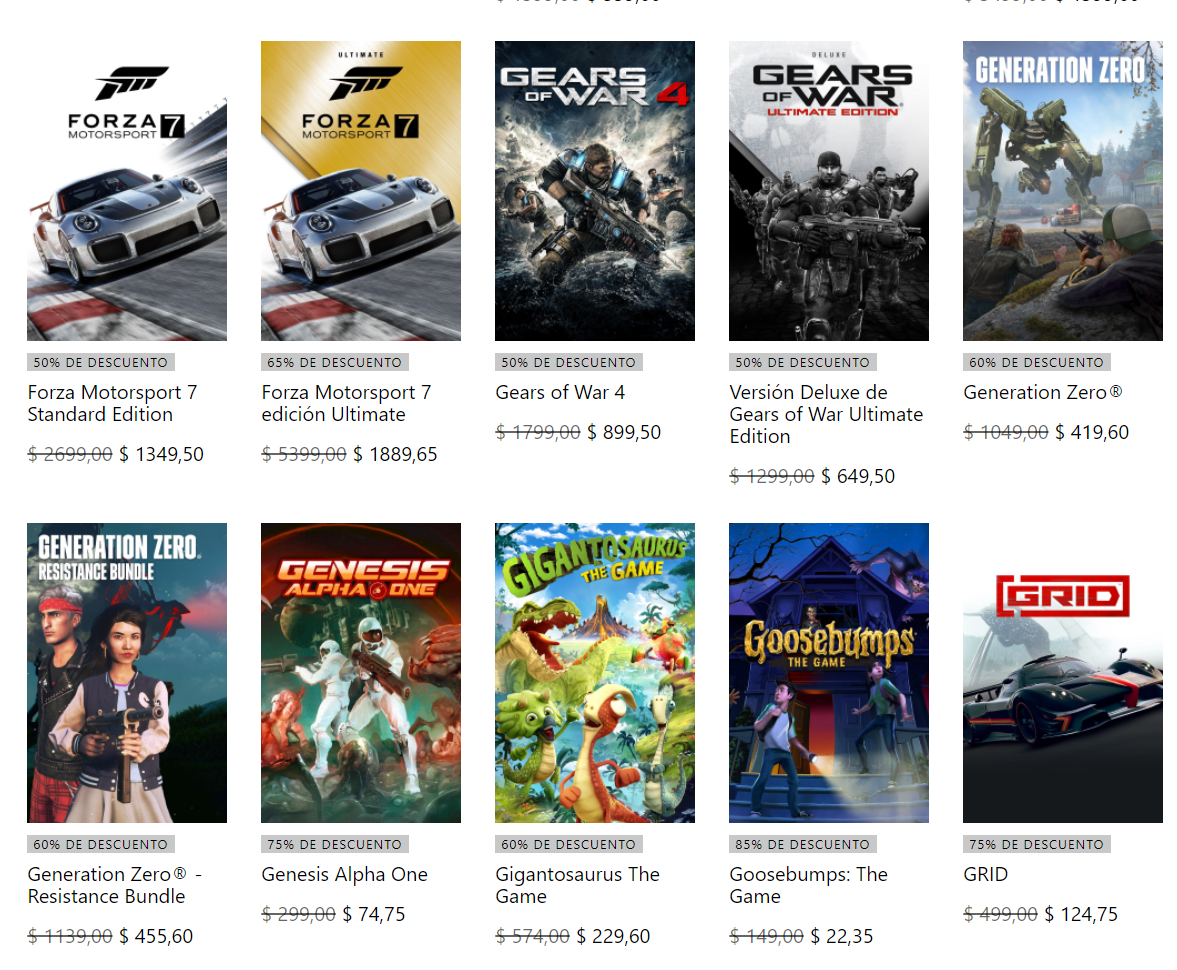Viewport: 1177px width, 970px height.
Task: Select the 'Generation Zero®' title link
Action: pos(1043,392)
